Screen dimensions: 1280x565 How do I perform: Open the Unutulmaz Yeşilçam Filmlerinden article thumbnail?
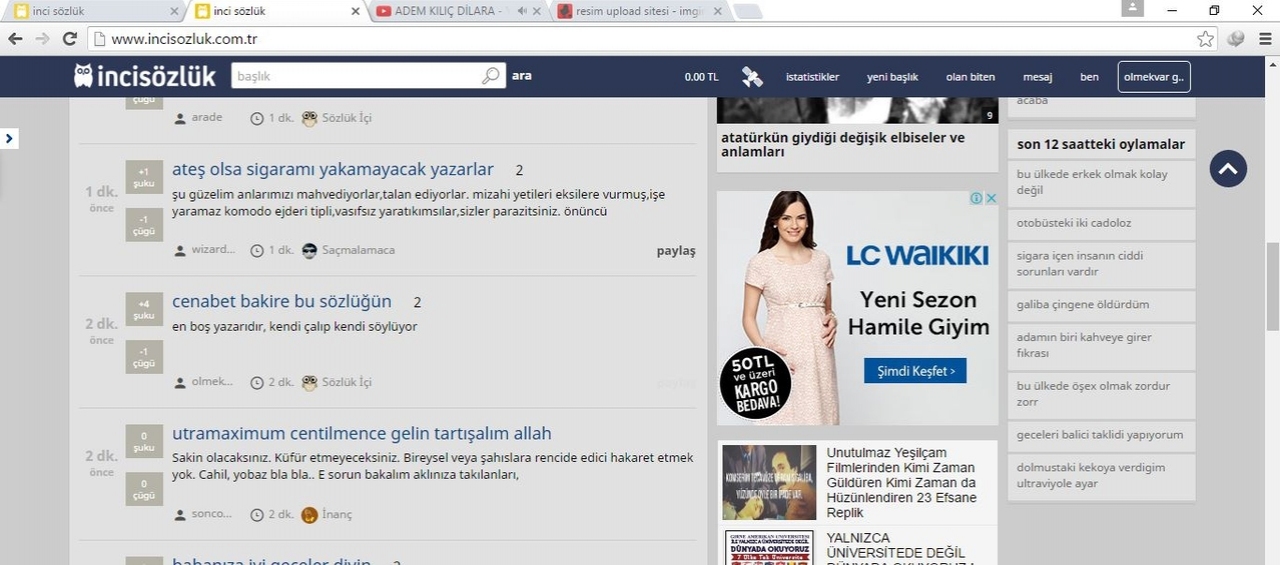[x=769, y=482]
